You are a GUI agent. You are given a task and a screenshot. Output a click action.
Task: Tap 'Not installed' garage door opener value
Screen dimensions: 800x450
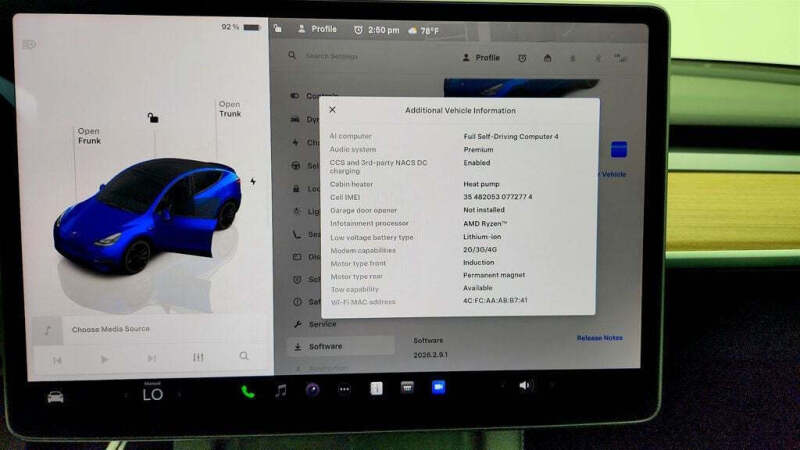484,210
